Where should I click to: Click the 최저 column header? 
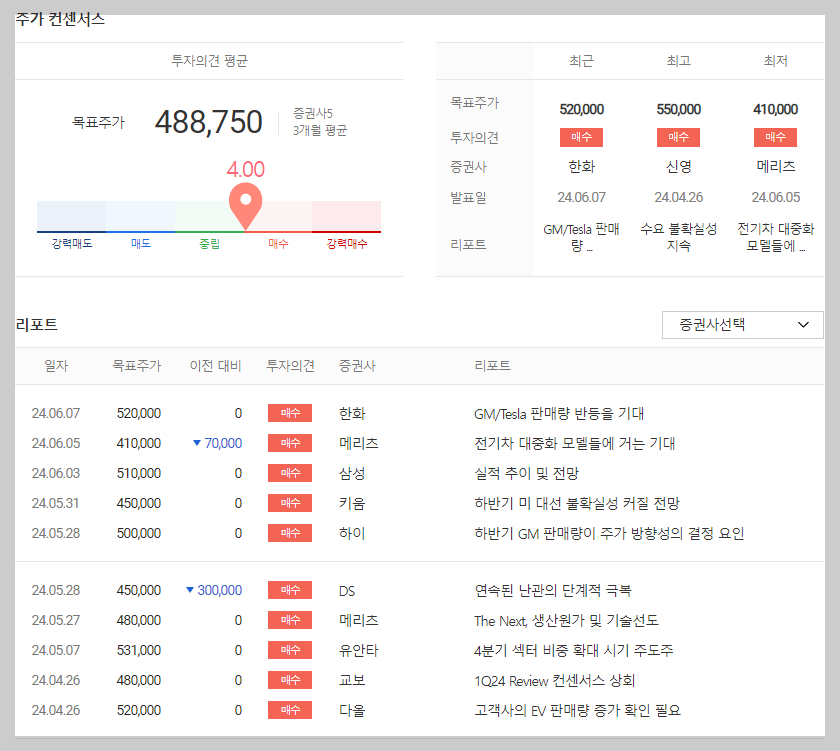[x=776, y=61]
